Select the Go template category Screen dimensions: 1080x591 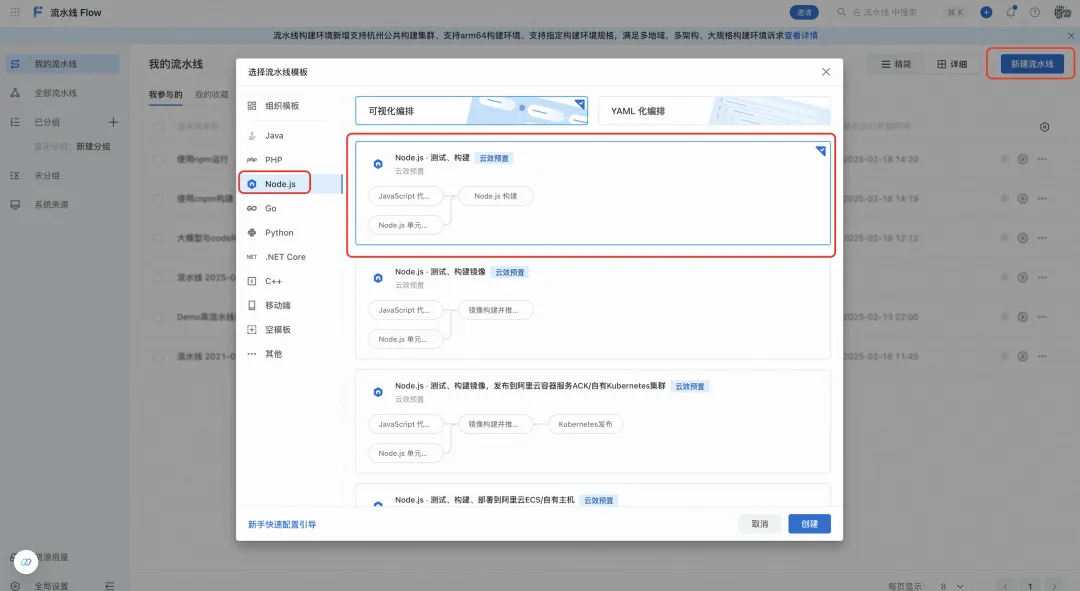271,208
